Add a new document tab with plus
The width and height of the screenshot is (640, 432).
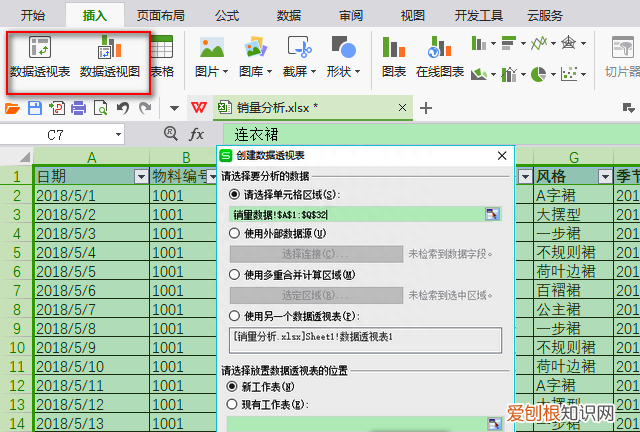pos(426,108)
